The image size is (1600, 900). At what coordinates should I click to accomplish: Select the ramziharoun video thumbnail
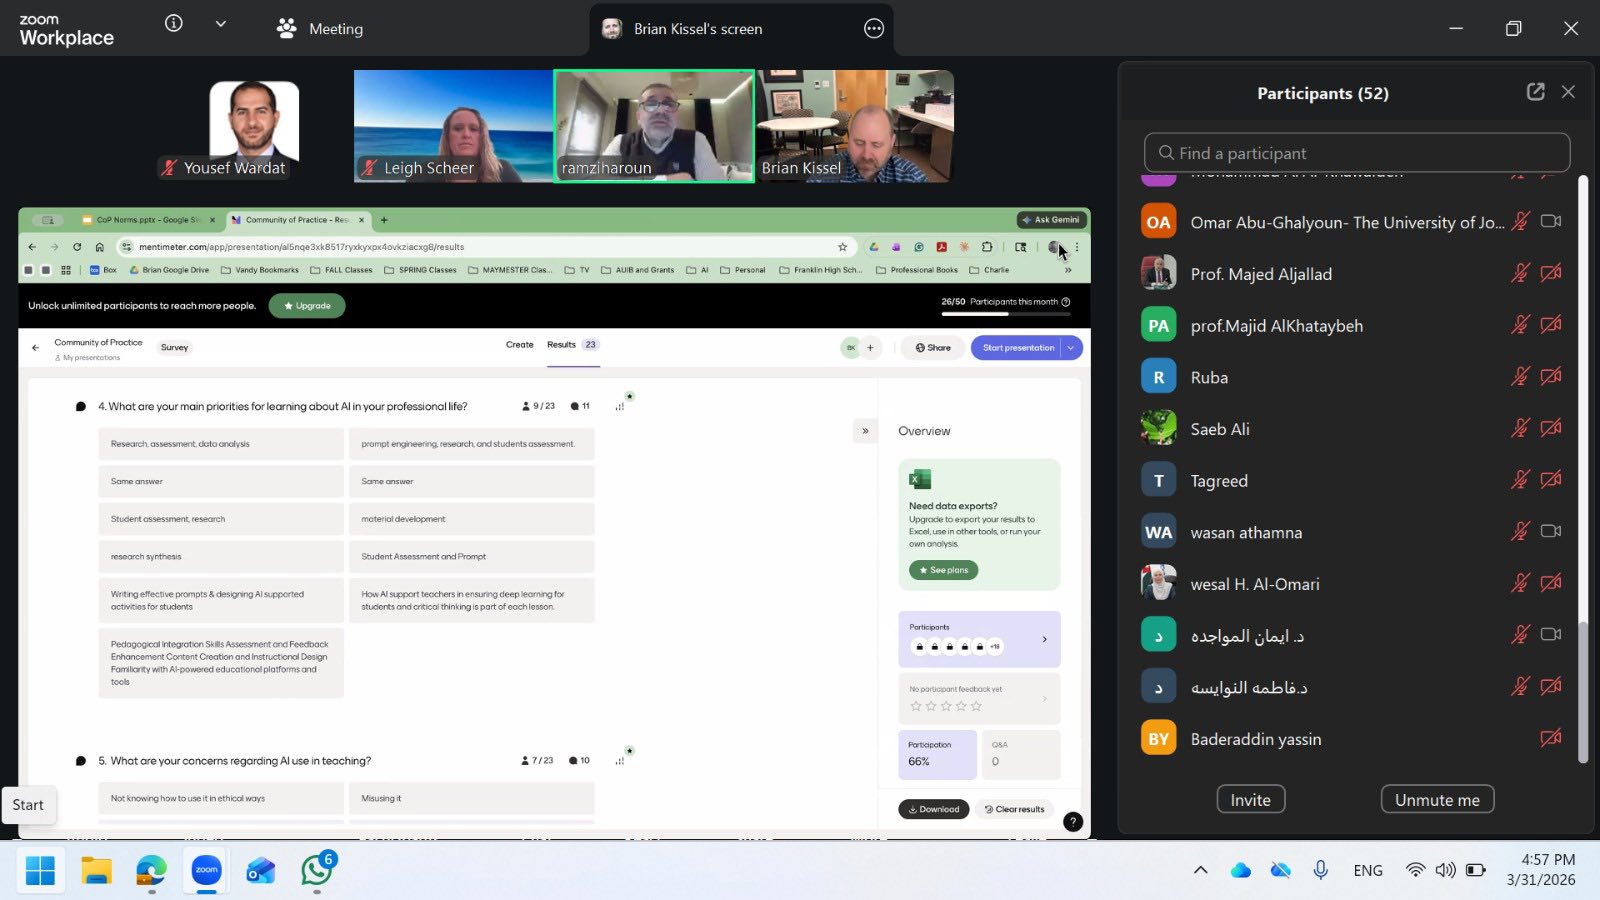[x=654, y=126]
